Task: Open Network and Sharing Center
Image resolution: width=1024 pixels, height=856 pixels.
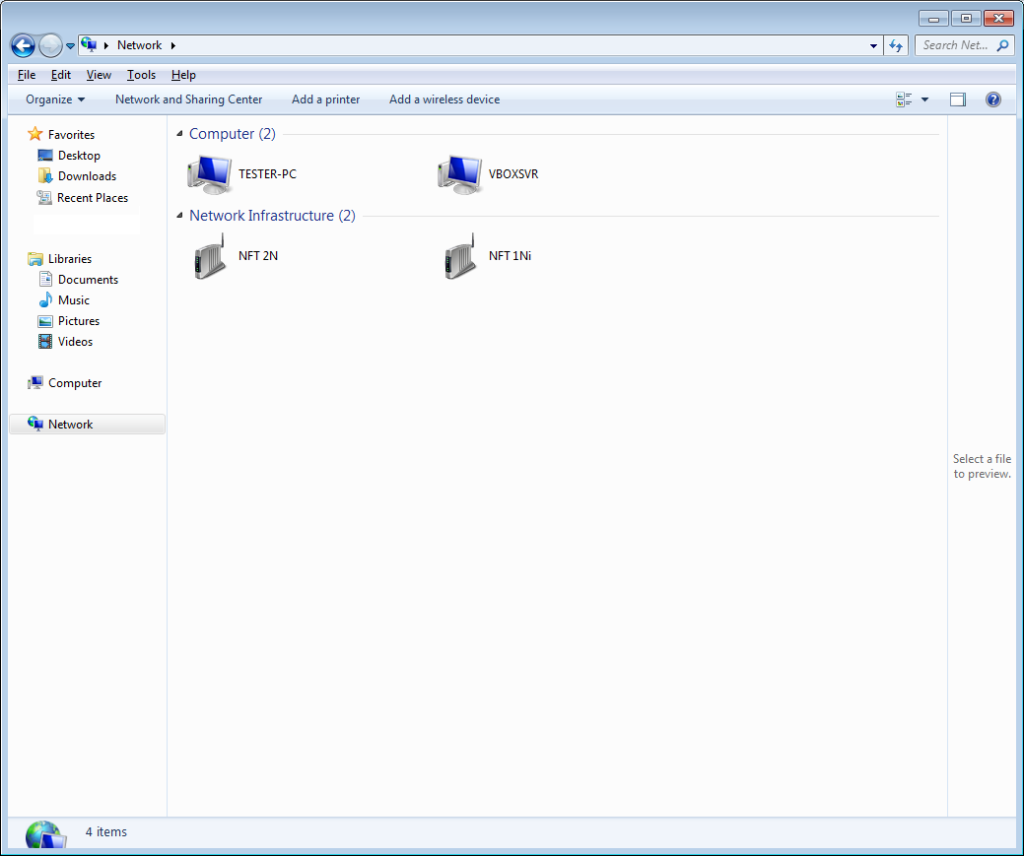Action: point(188,99)
